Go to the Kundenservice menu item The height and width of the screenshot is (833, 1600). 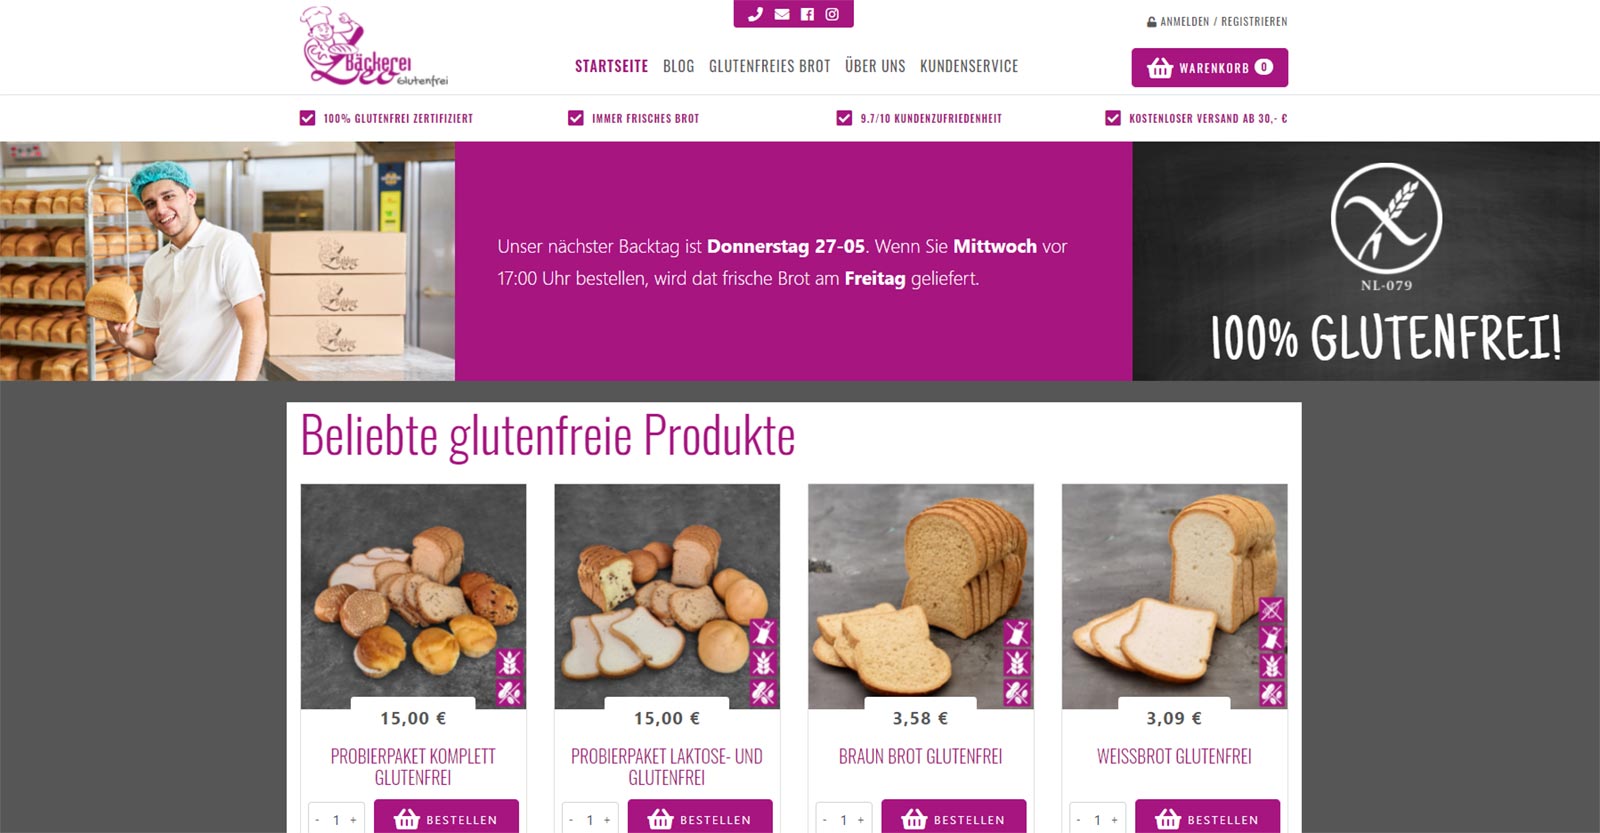[969, 66]
